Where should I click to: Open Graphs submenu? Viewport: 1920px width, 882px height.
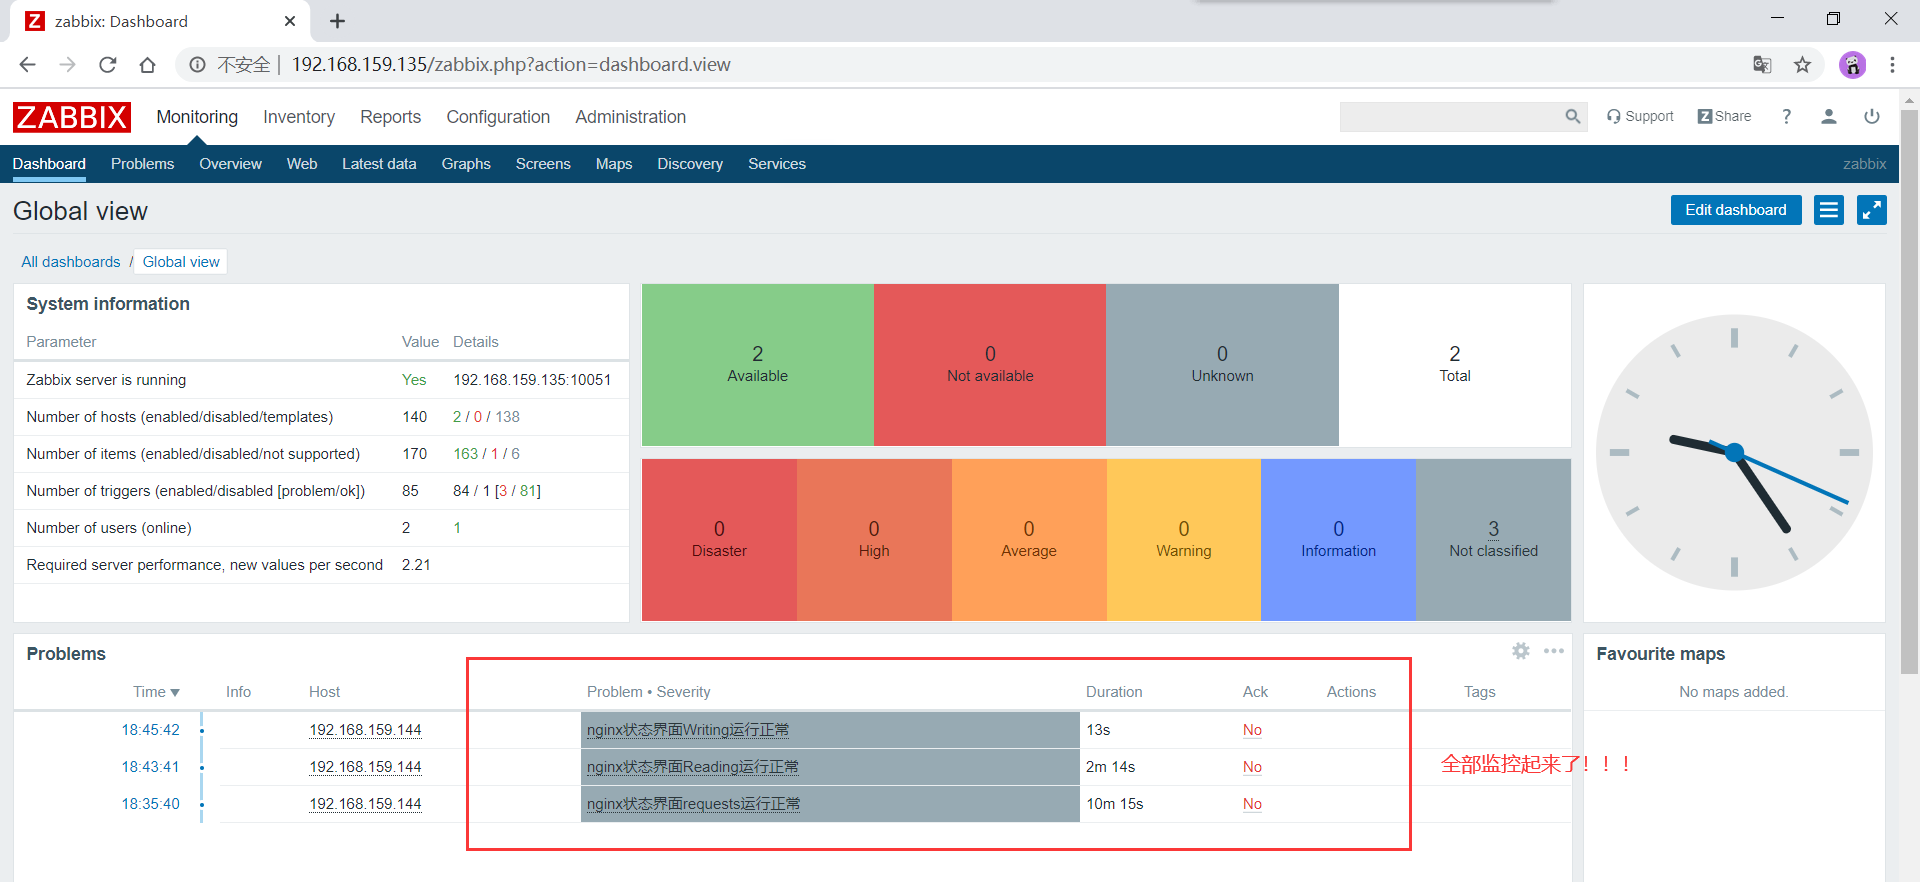466,164
